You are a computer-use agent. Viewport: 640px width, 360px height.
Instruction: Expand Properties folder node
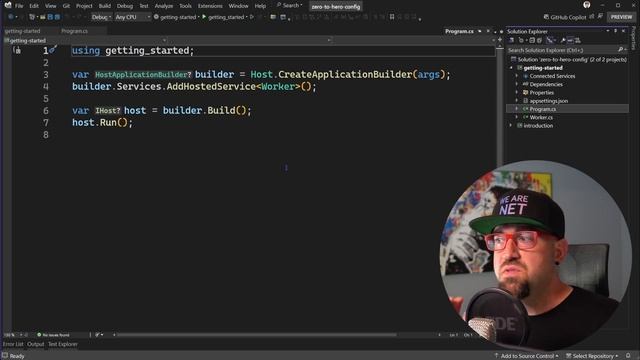pyautogui.click(x=517, y=93)
